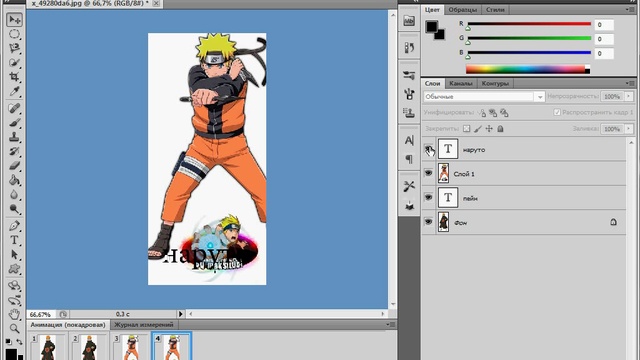Open the Tool Presets panel icon
Image resolution: width=640 pixels, height=360 pixels.
point(409,186)
